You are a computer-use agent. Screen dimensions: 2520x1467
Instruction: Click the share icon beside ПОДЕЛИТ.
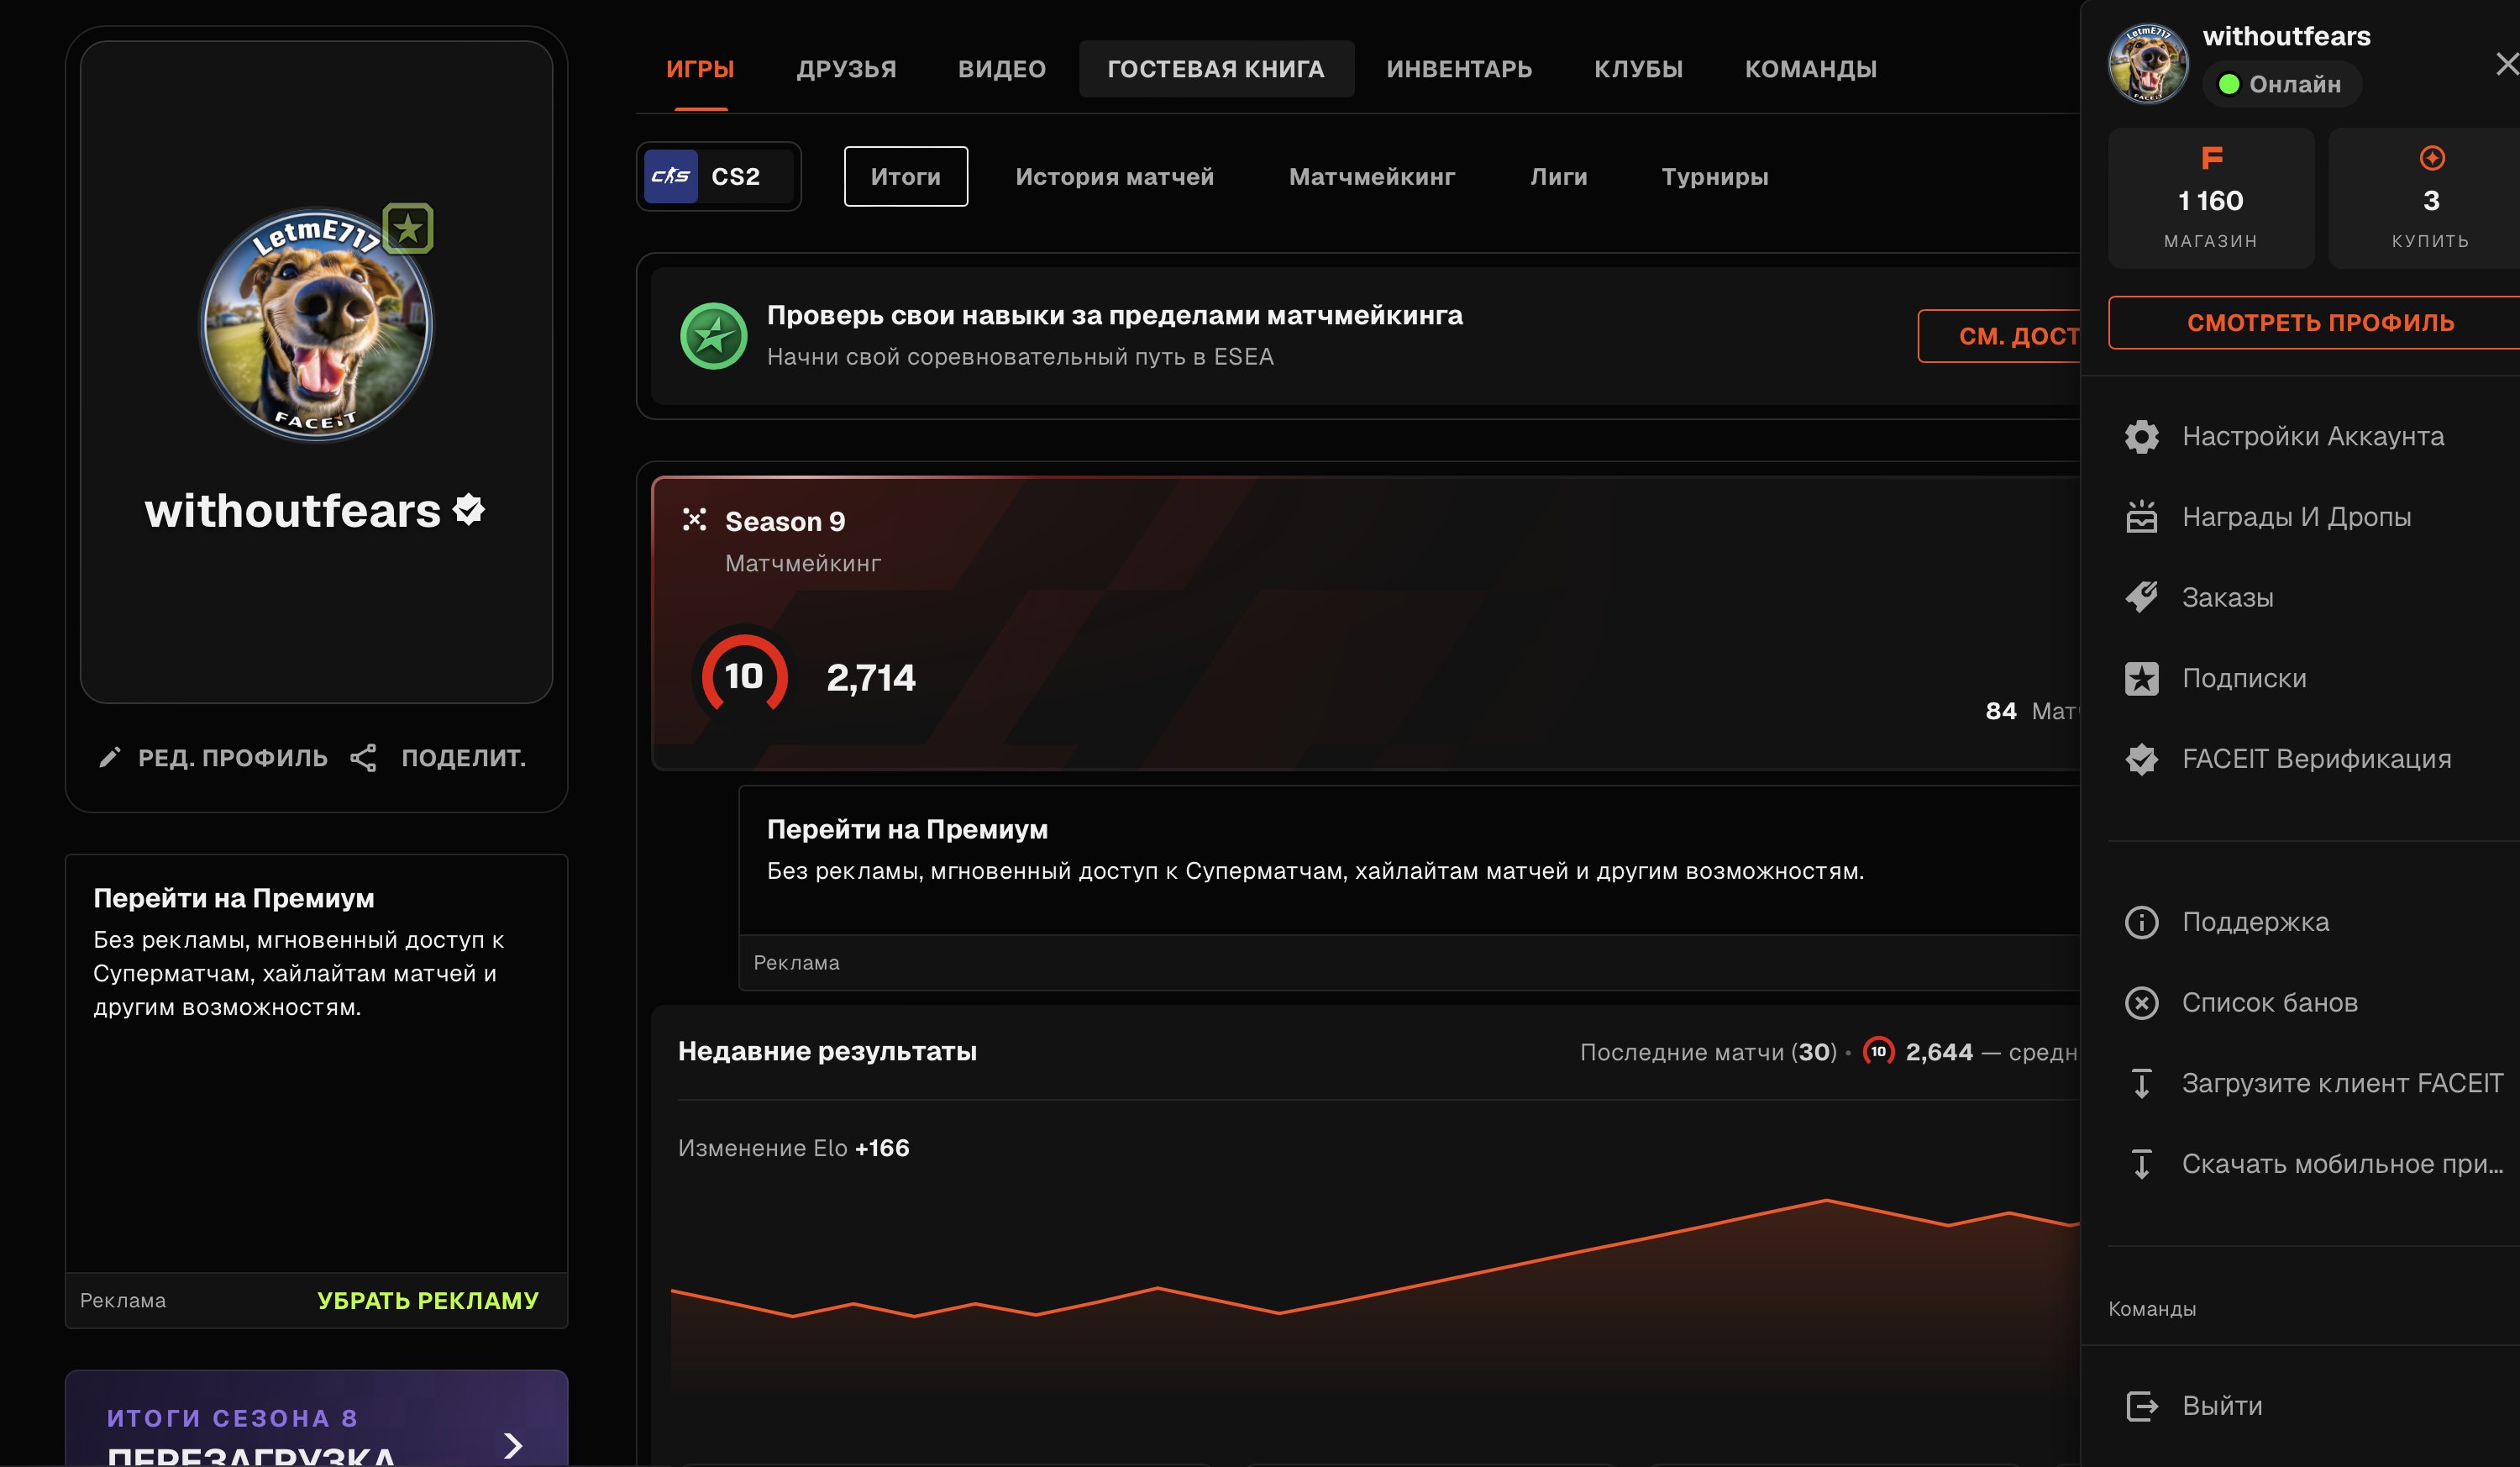pyautogui.click(x=363, y=757)
